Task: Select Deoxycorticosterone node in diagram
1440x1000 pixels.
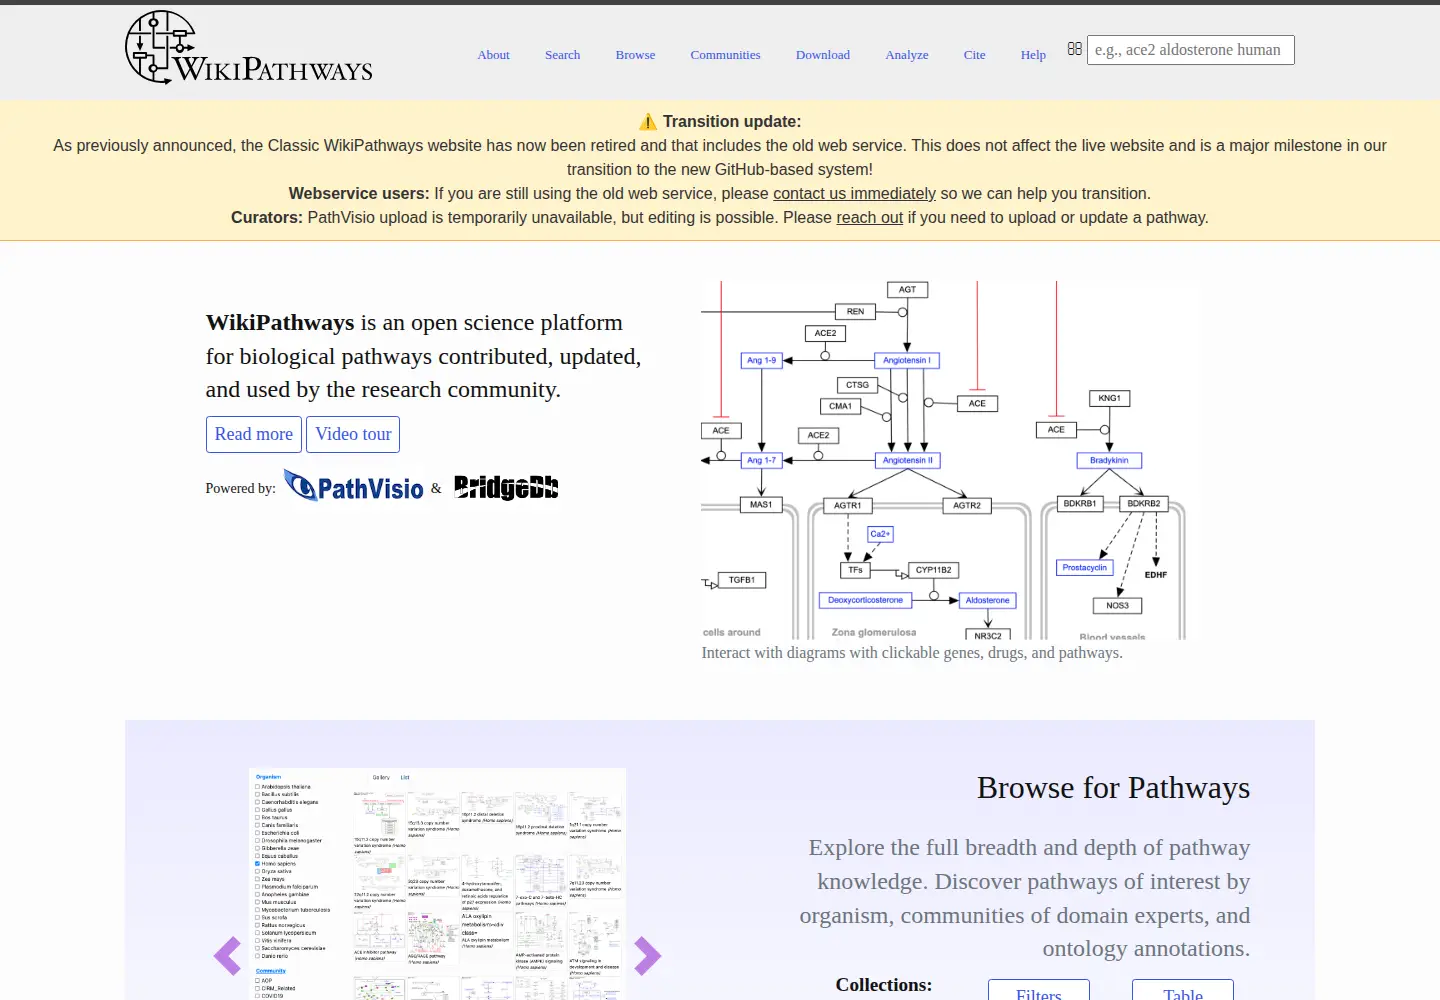Action: (x=865, y=601)
